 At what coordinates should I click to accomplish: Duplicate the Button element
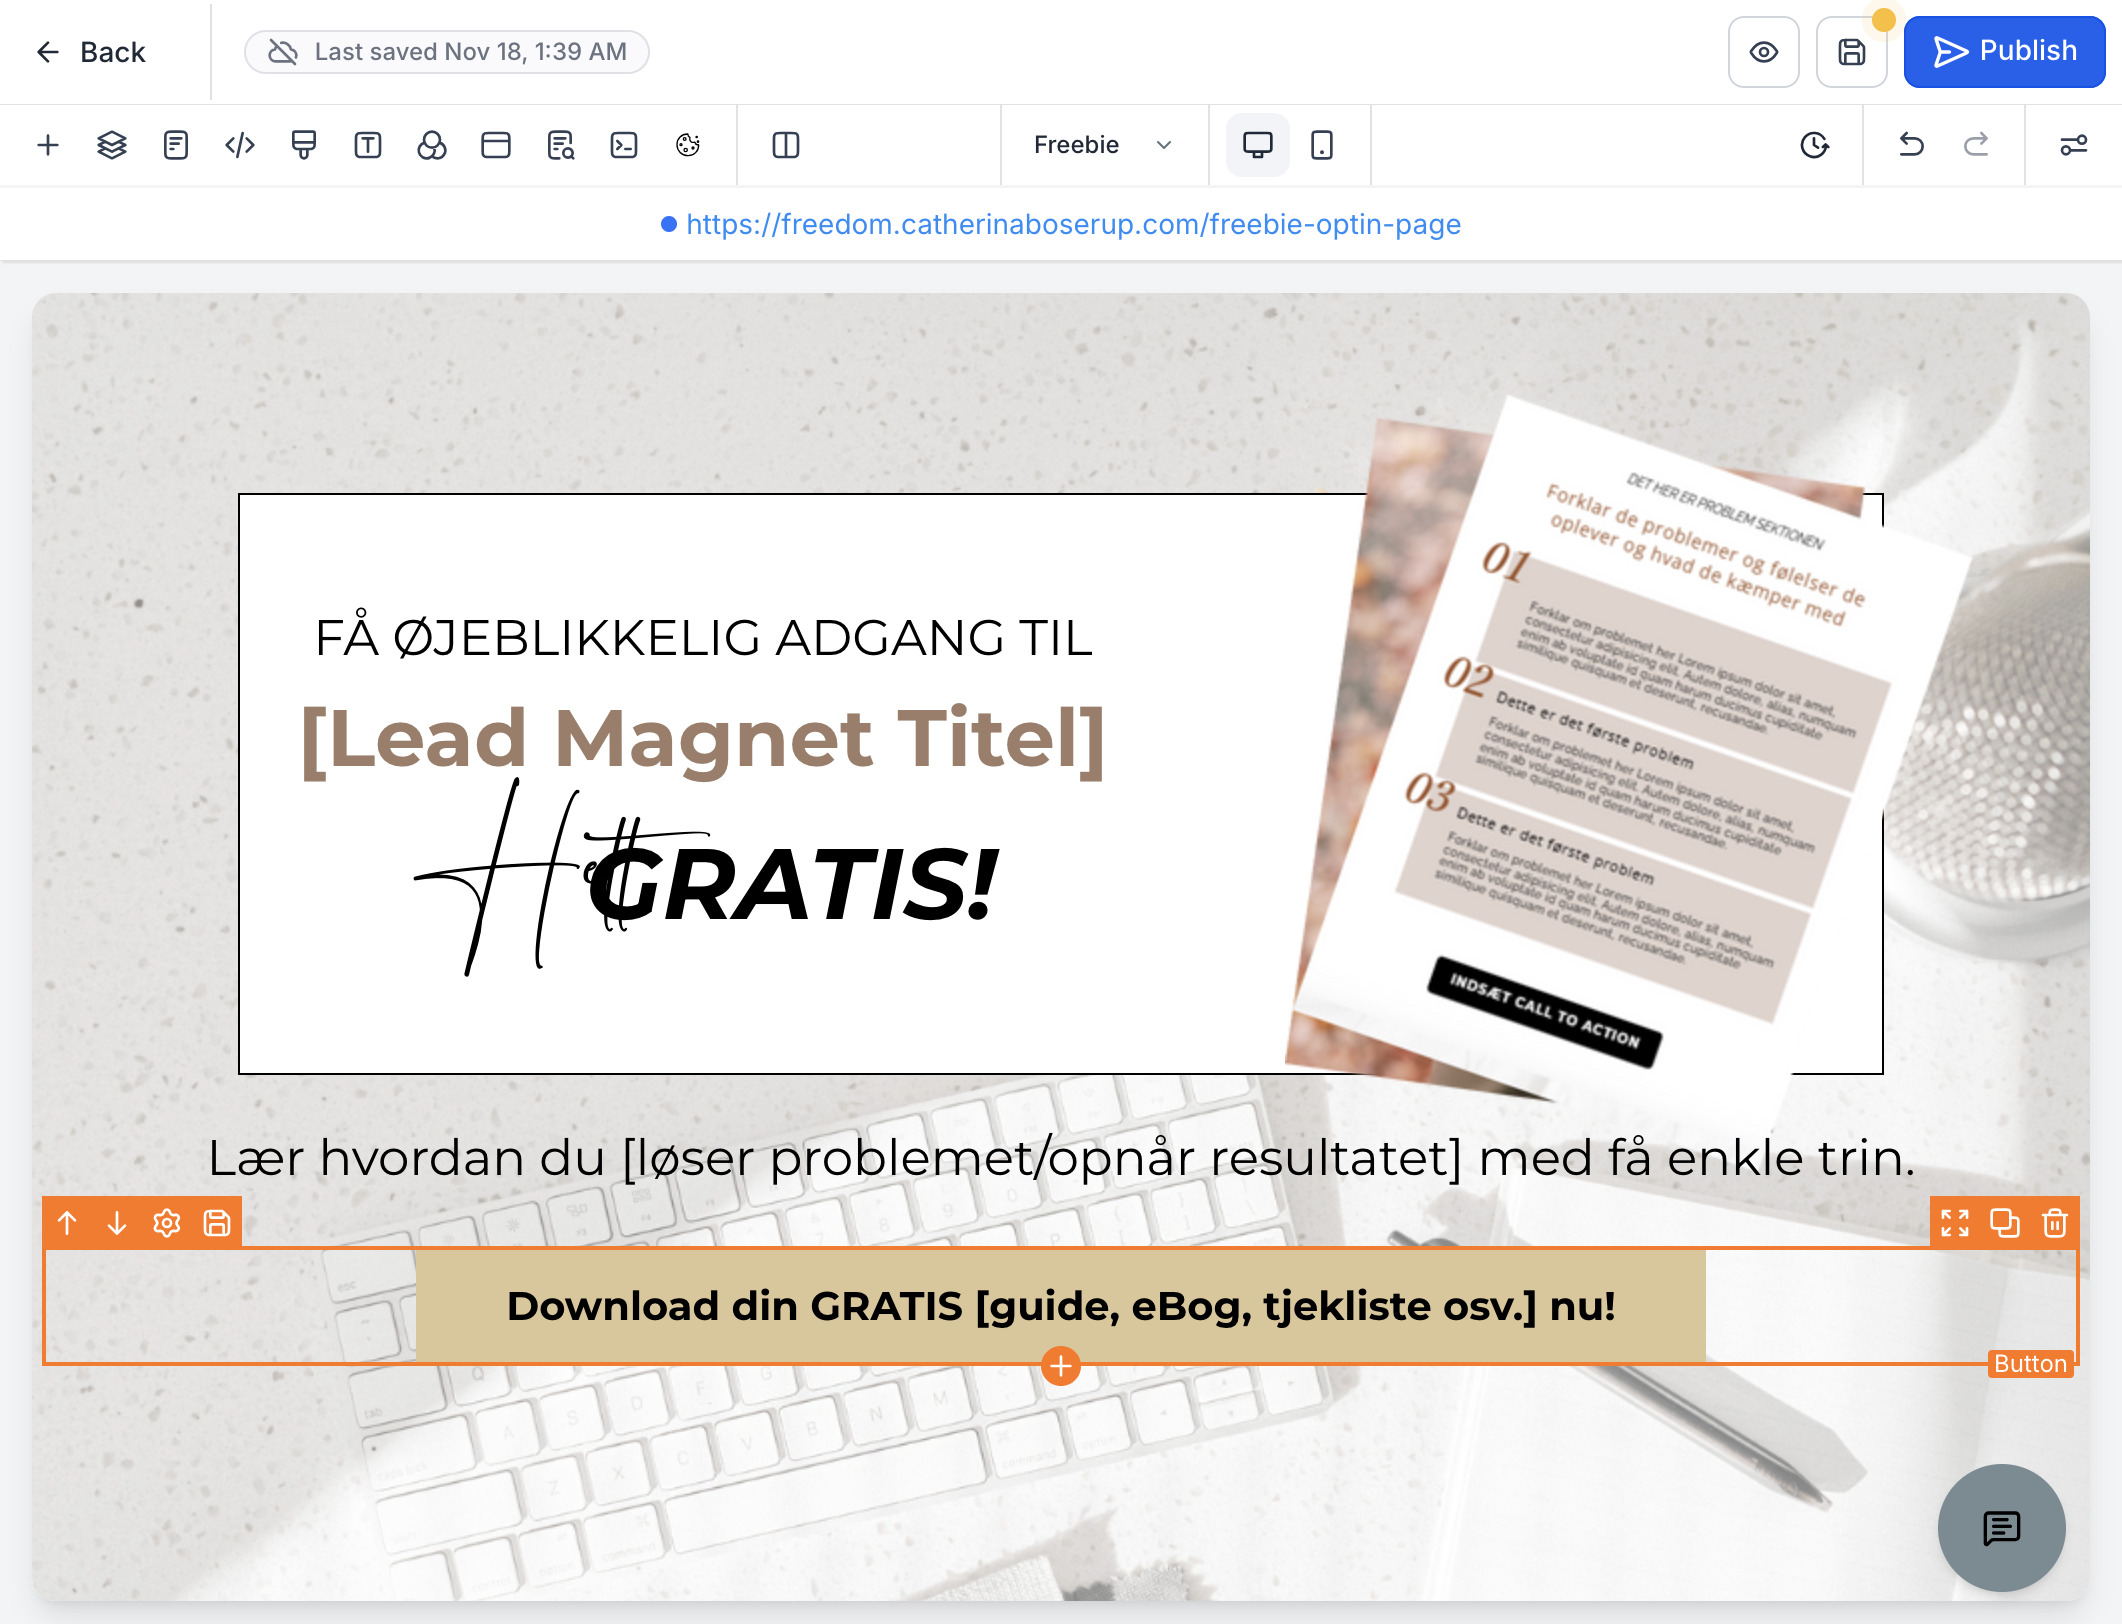pos(2005,1223)
